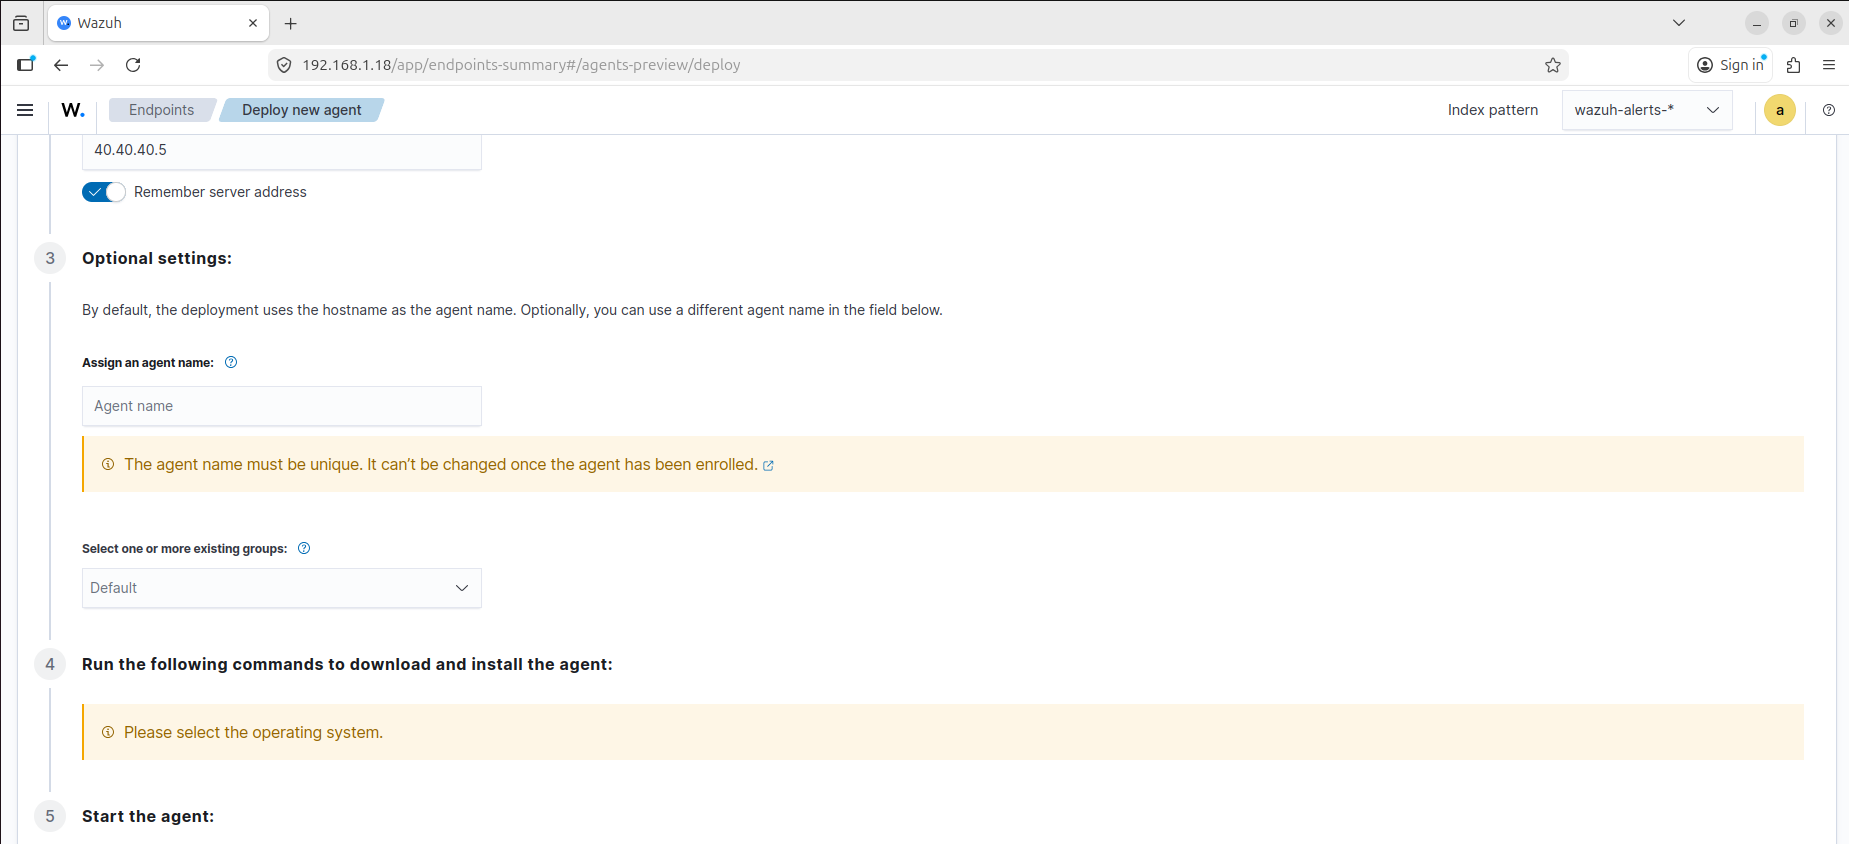The image size is (1849, 844).
Task: Click help icon beside existing groups label
Action: coord(304,548)
